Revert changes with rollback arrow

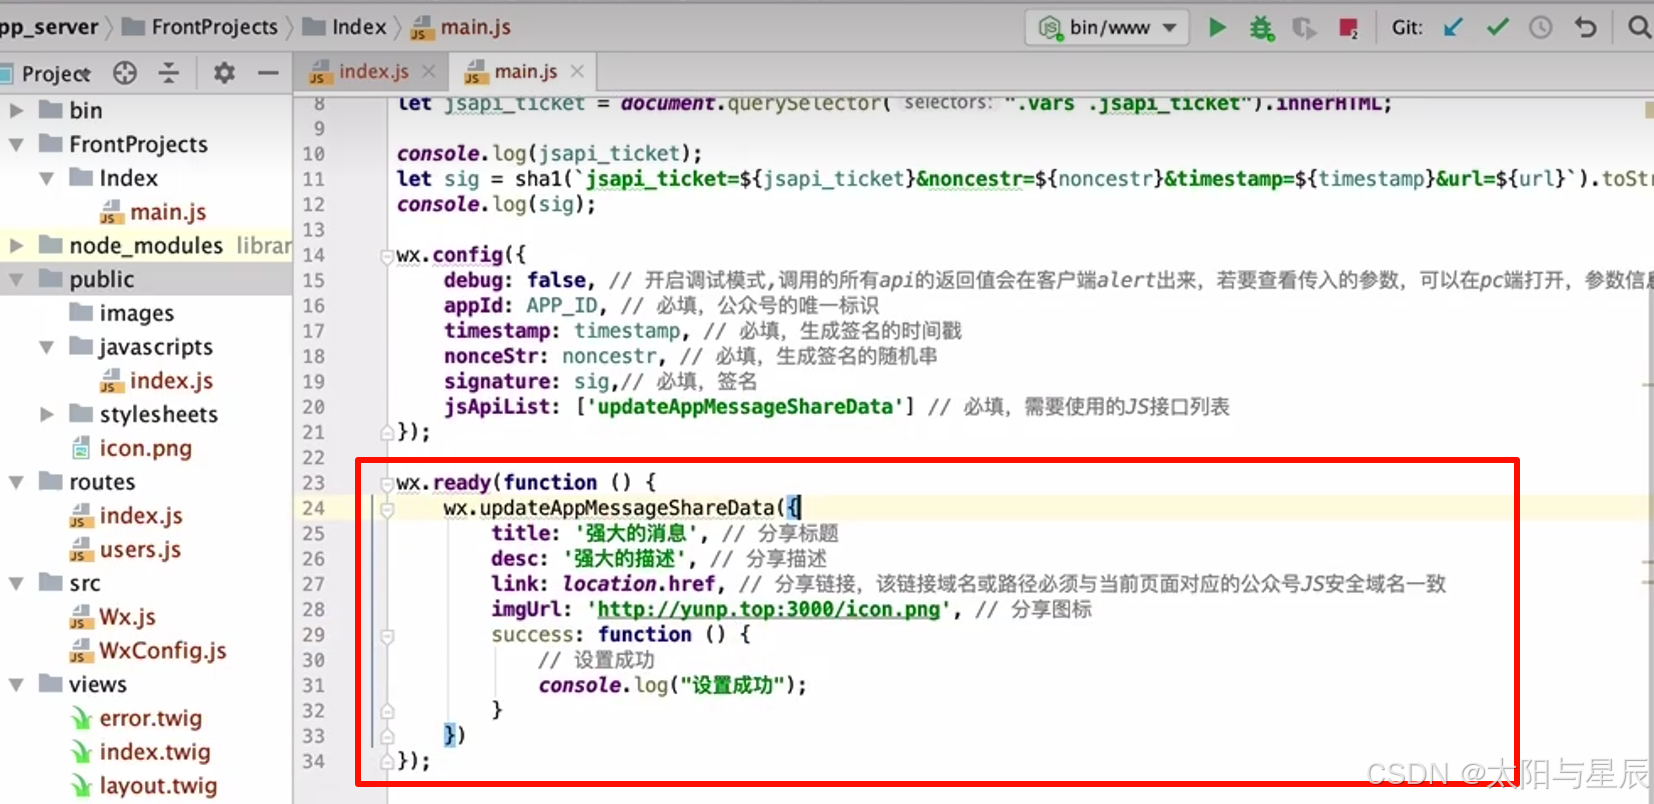point(1585,27)
